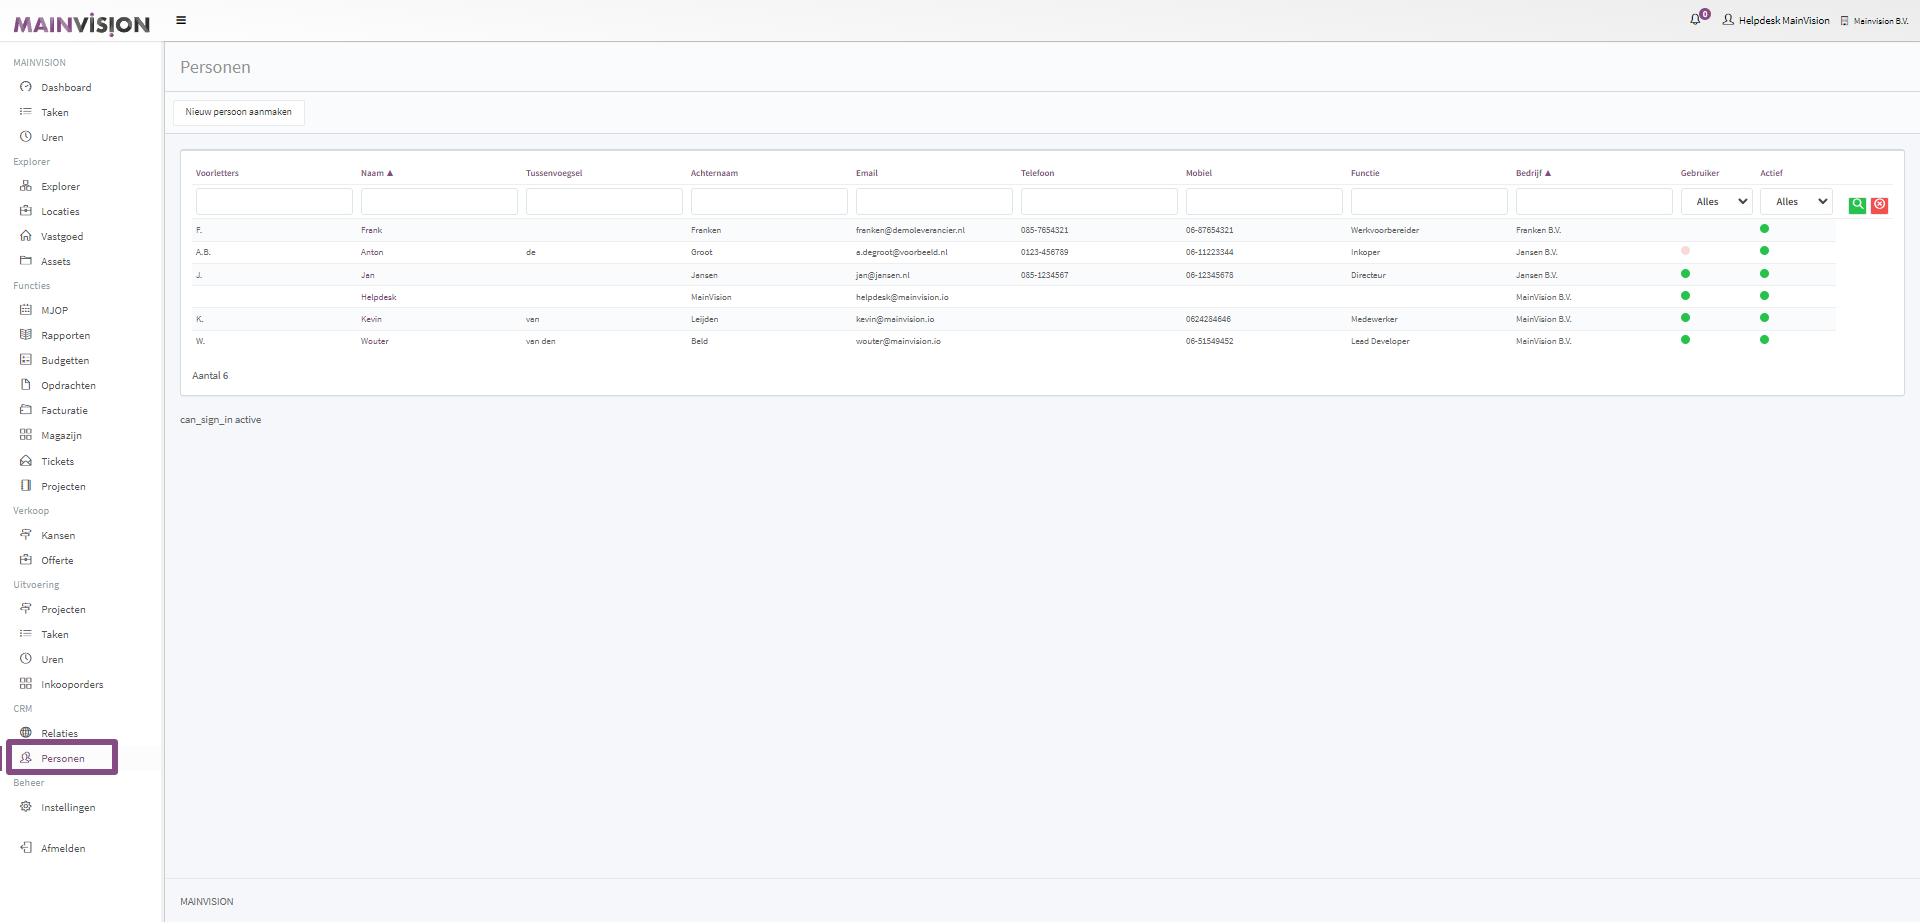Click the Relaties globe icon

coord(26,733)
